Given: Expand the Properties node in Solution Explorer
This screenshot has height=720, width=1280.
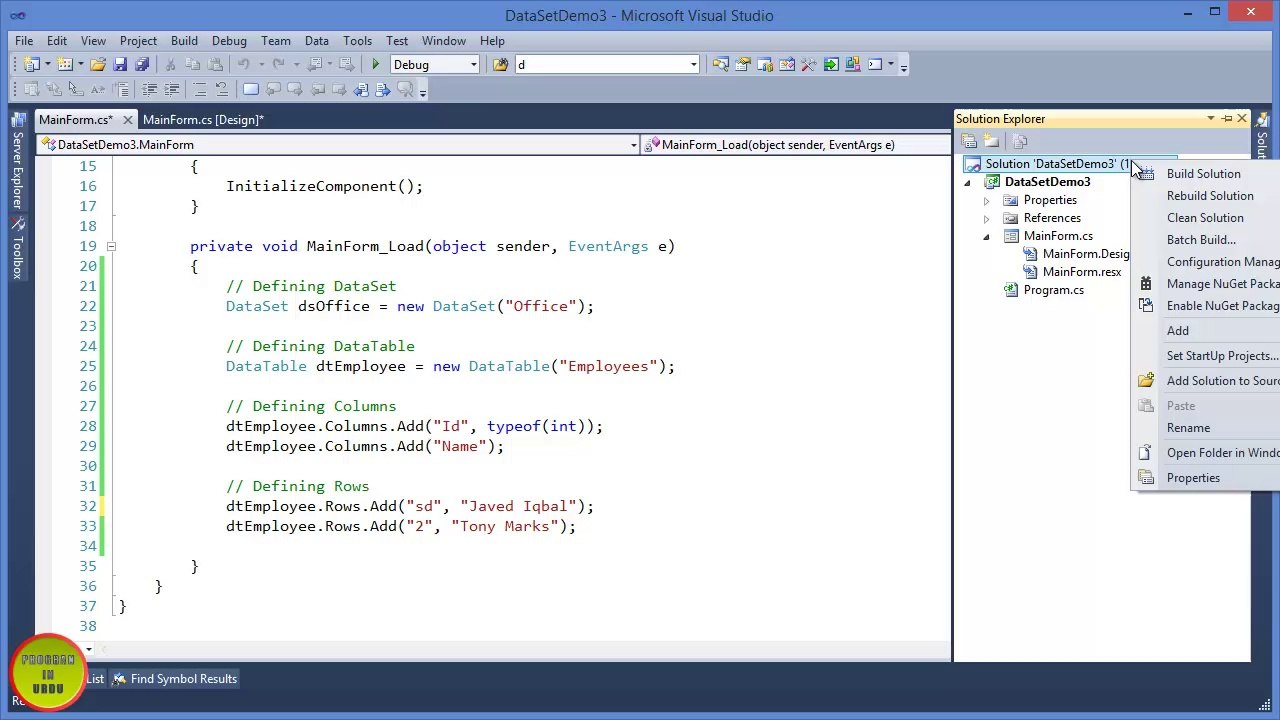Looking at the screenshot, I should pyautogui.click(x=986, y=200).
